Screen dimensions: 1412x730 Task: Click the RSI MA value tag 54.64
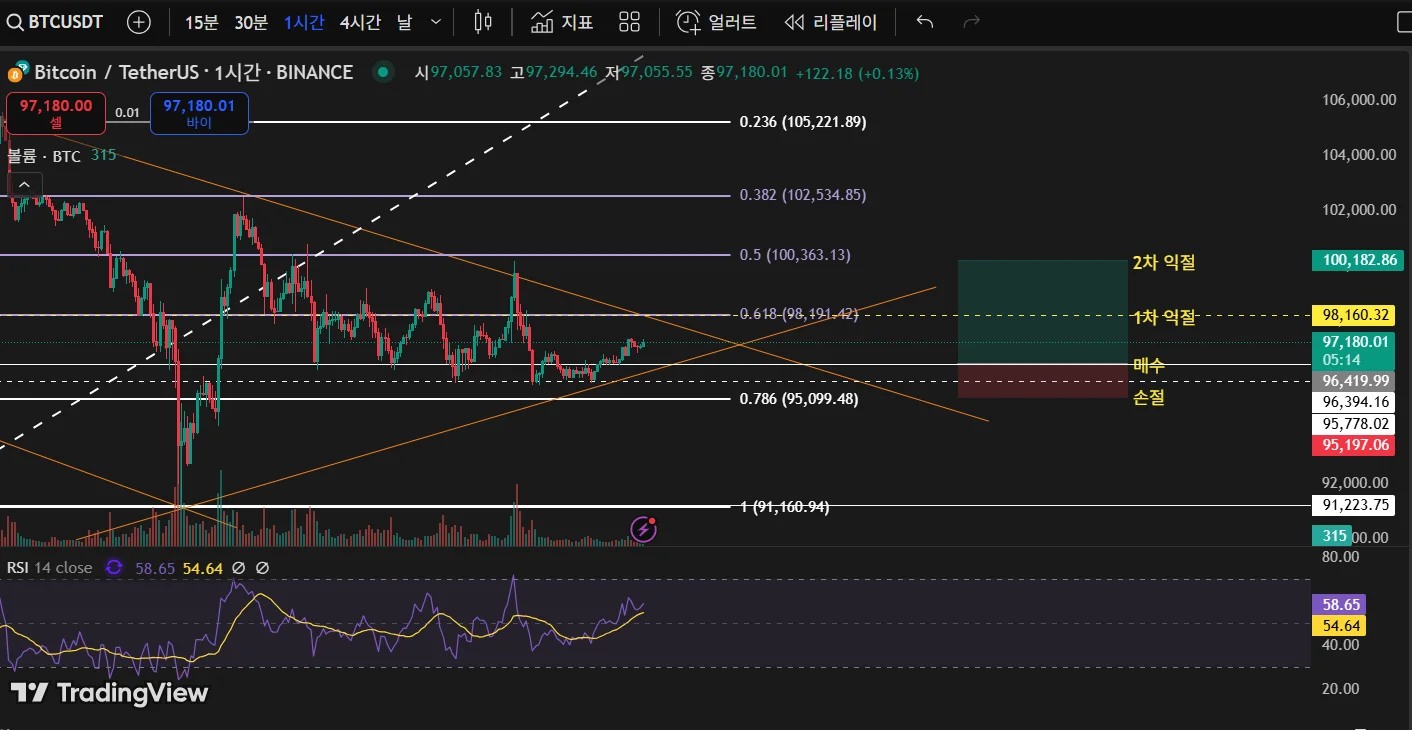[1338, 626]
